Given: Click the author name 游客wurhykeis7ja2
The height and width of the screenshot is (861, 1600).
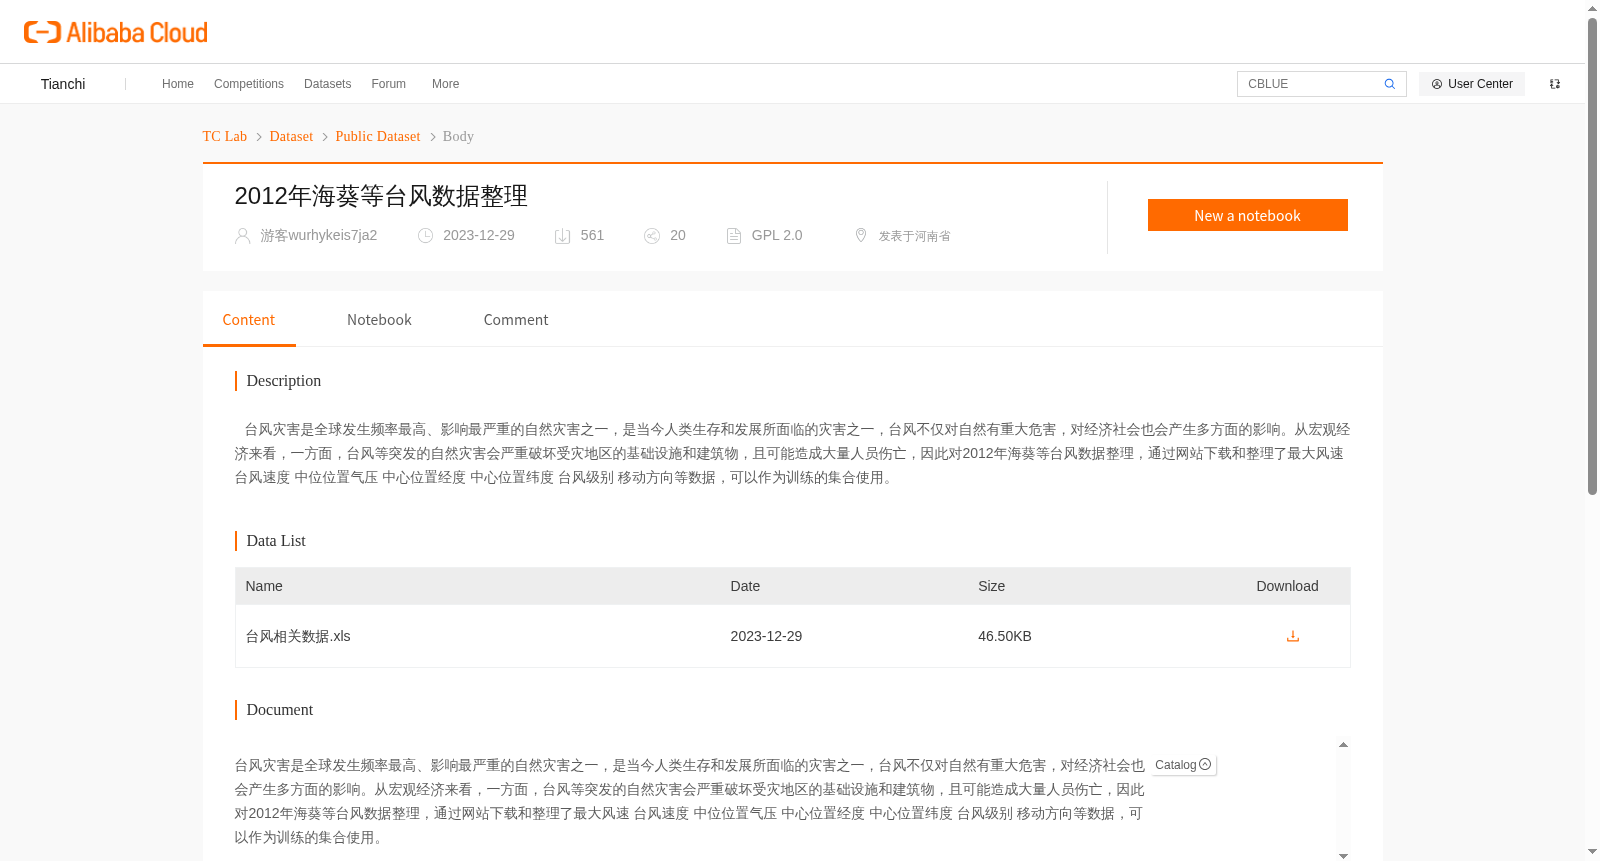Looking at the screenshot, I should point(319,235).
